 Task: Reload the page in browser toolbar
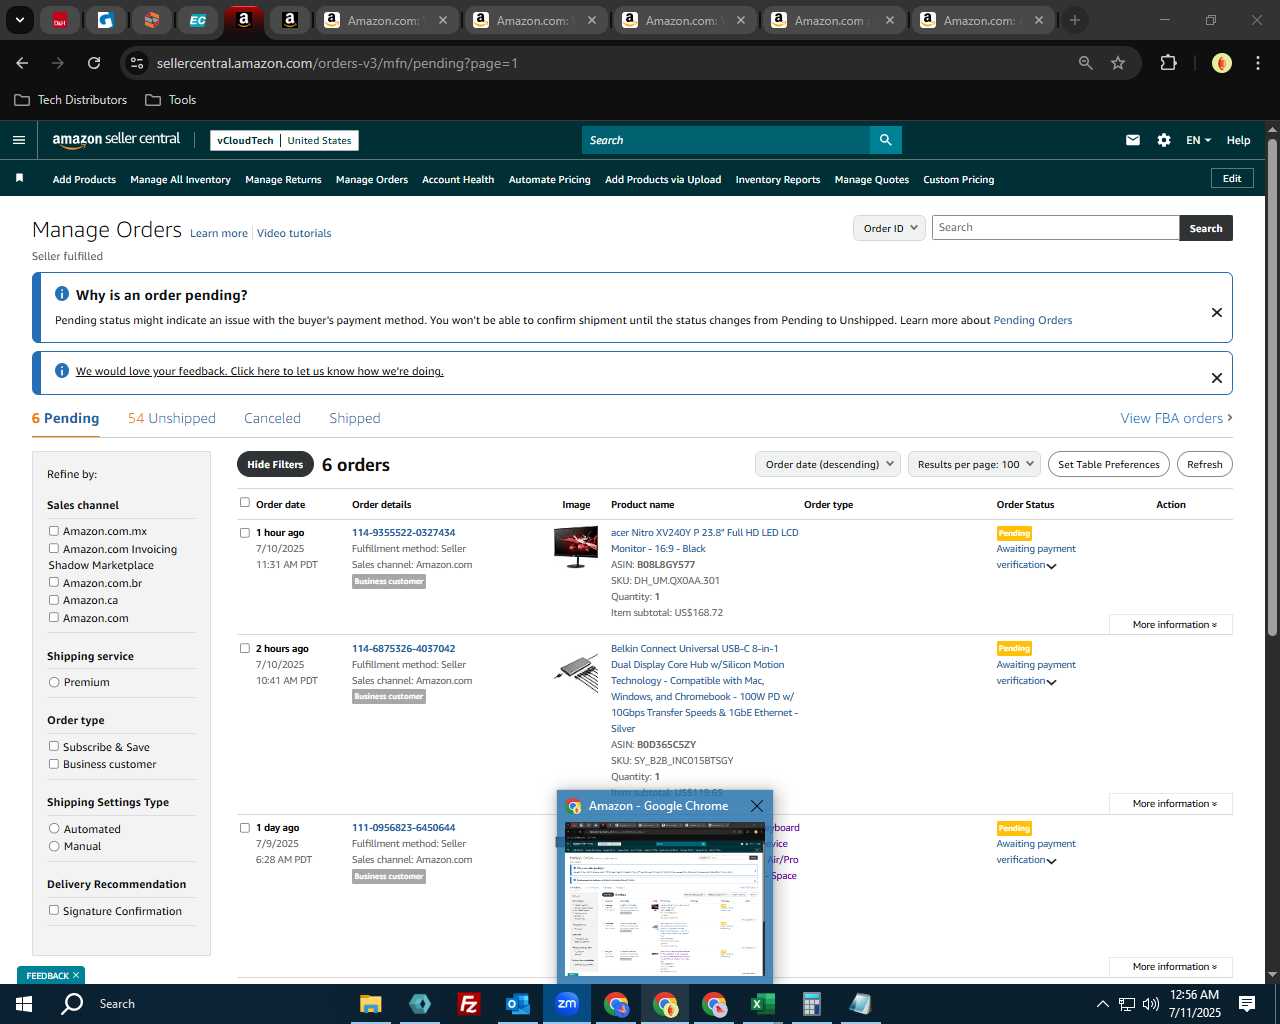[x=94, y=63]
